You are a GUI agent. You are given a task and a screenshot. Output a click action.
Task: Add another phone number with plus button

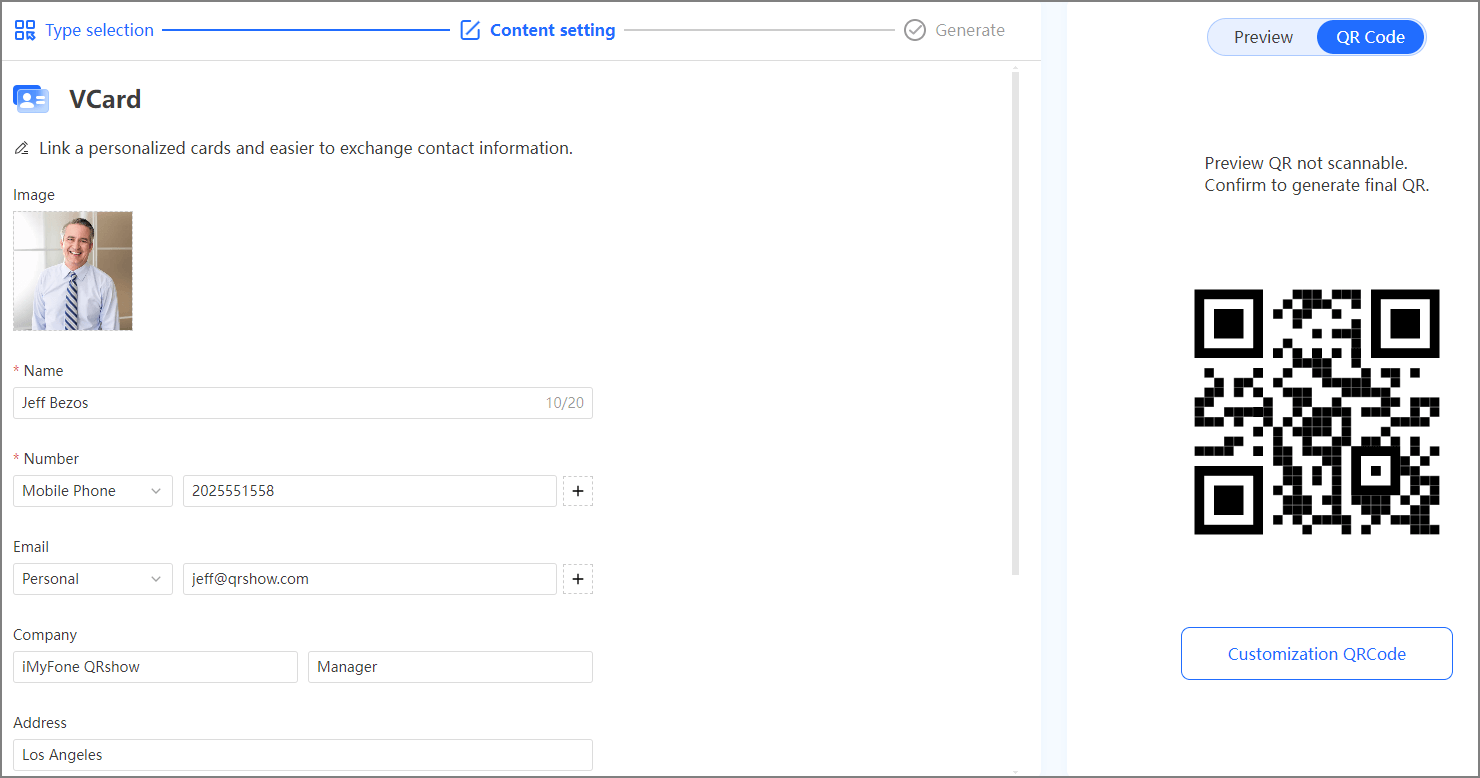click(x=578, y=491)
